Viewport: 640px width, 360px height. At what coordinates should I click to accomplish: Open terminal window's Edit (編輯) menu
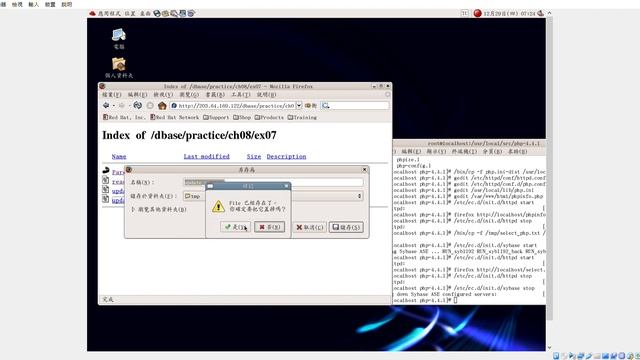411,151
